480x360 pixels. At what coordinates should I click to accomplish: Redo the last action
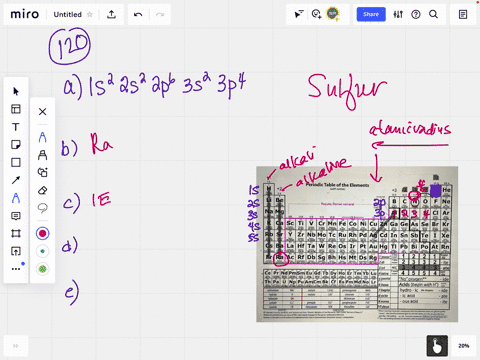(160, 14)
